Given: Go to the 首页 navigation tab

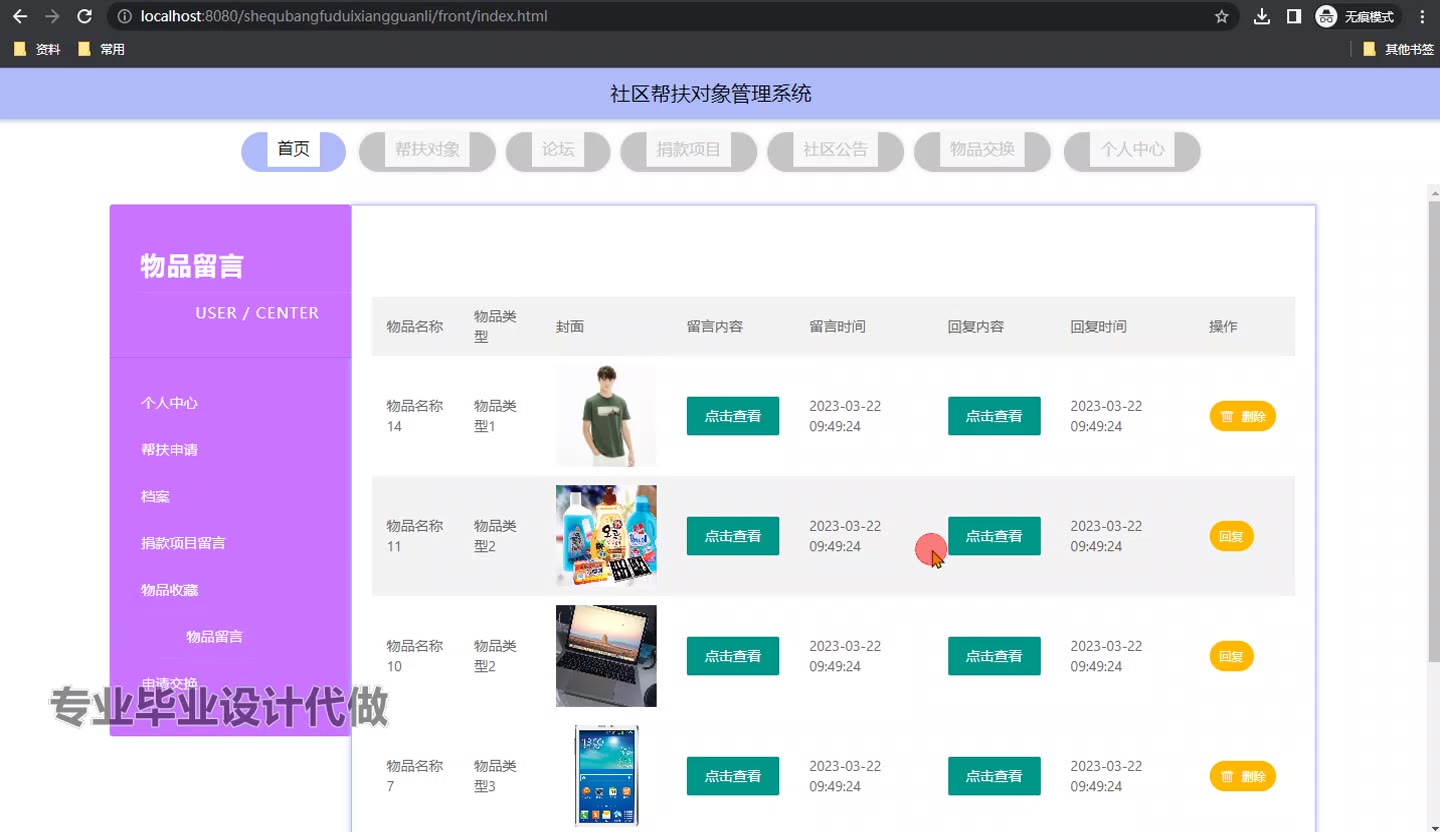Looking at the screenshot, I should [294, 150].
